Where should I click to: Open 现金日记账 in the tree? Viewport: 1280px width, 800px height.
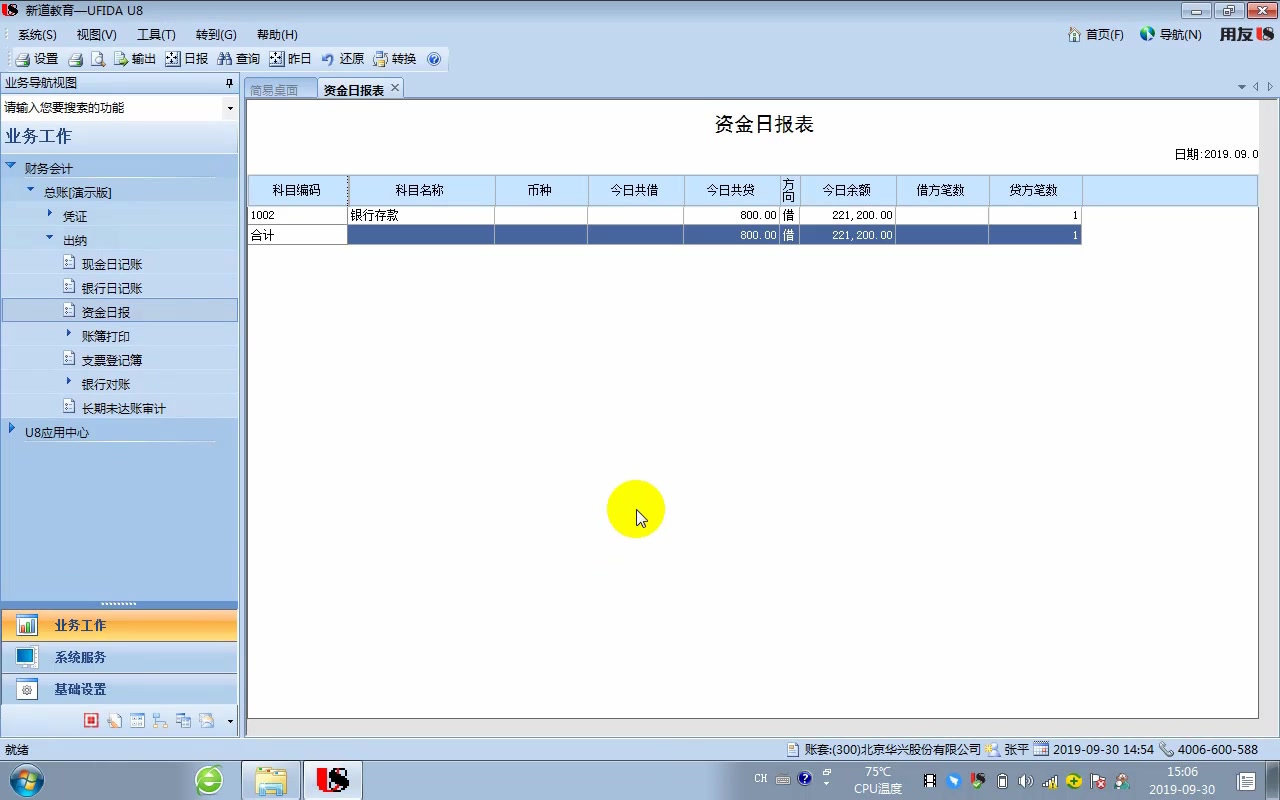click(112, 264)
